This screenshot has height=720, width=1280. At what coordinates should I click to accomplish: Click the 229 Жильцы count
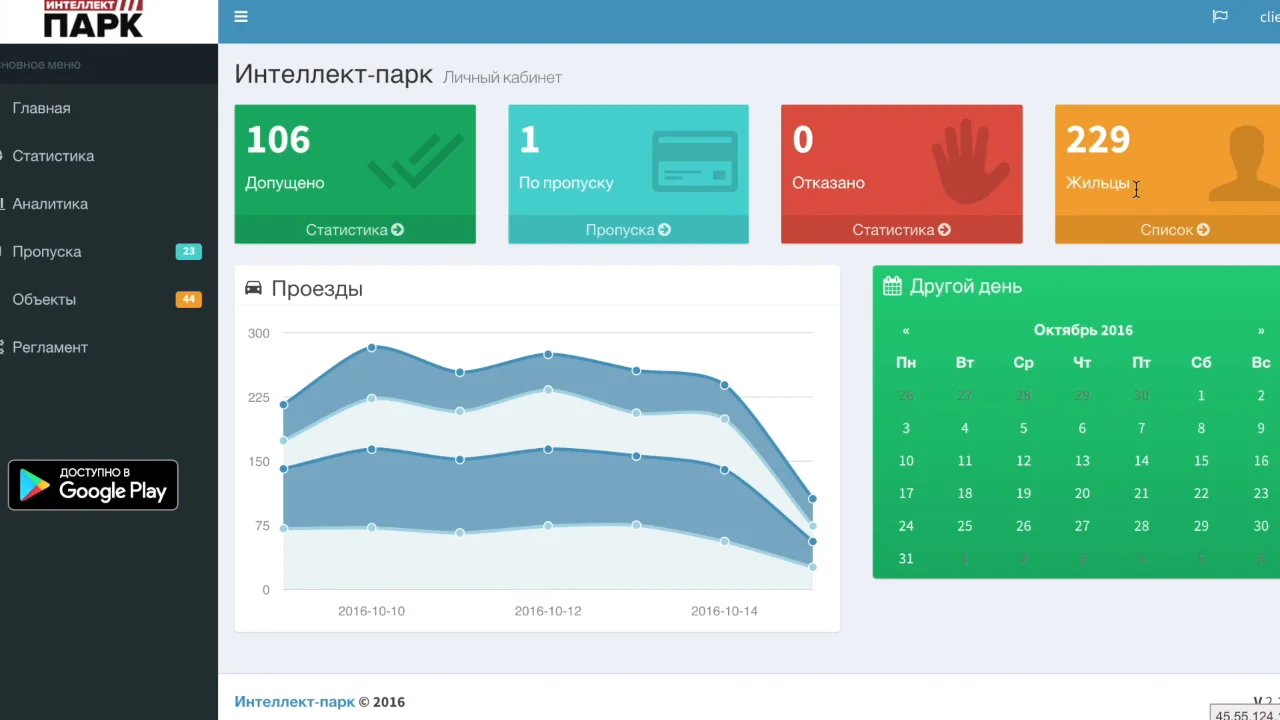1098,140
